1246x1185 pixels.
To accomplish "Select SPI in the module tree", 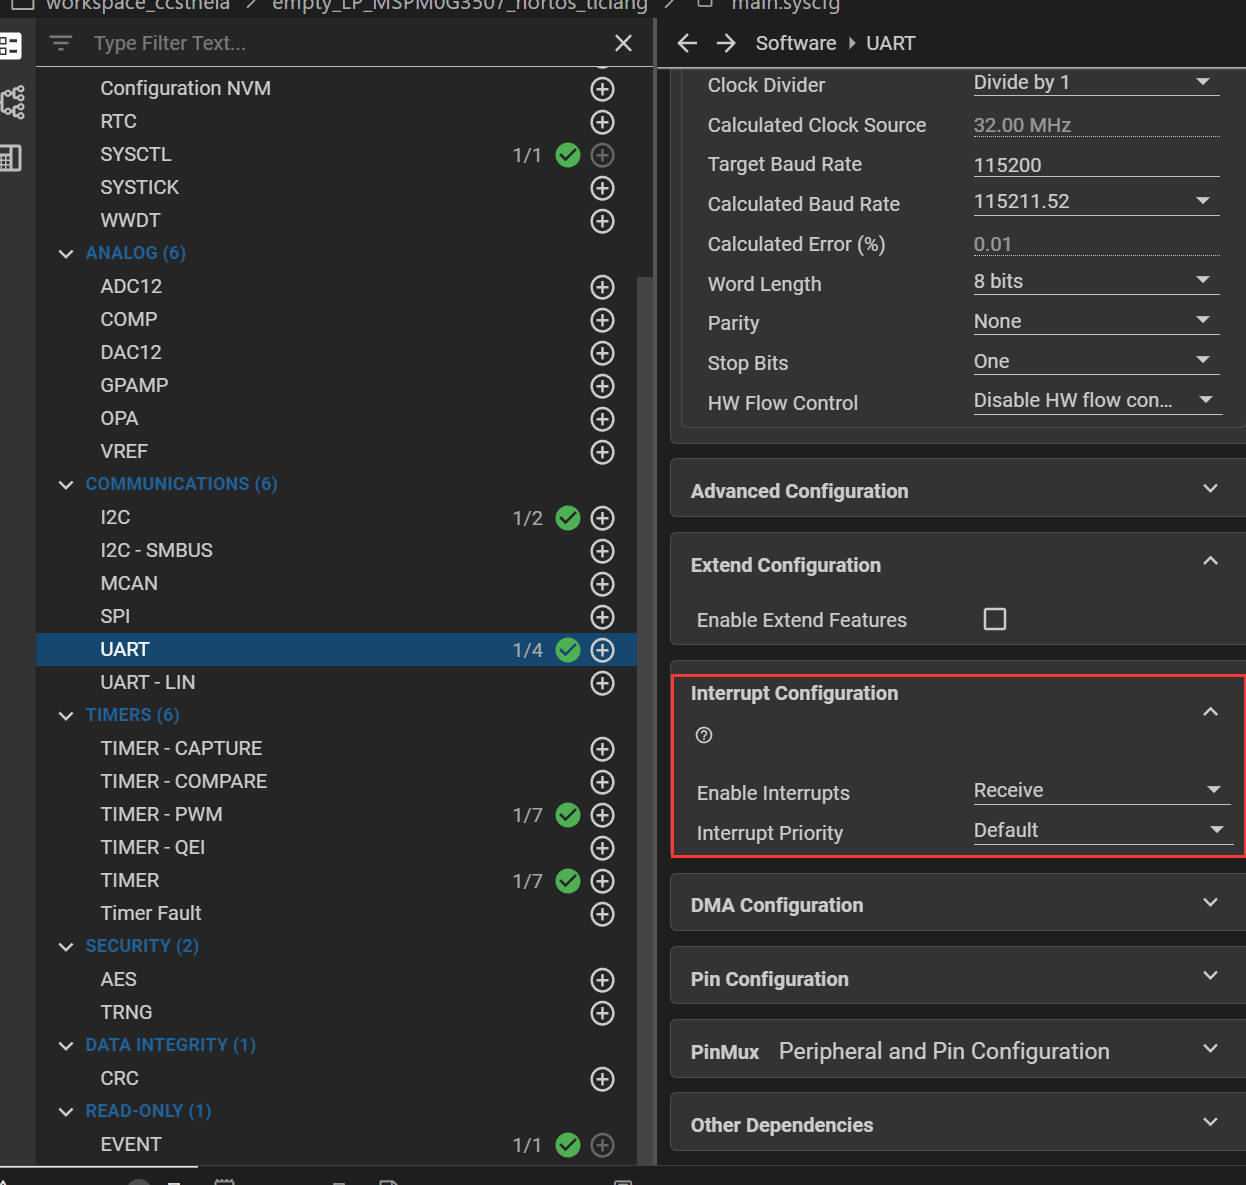I will [x=115, y=616].
